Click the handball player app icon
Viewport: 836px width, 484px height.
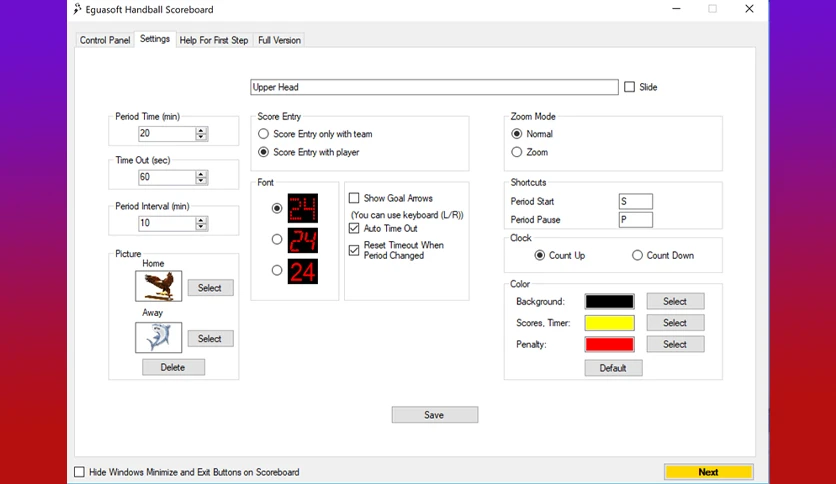[78, 9]
